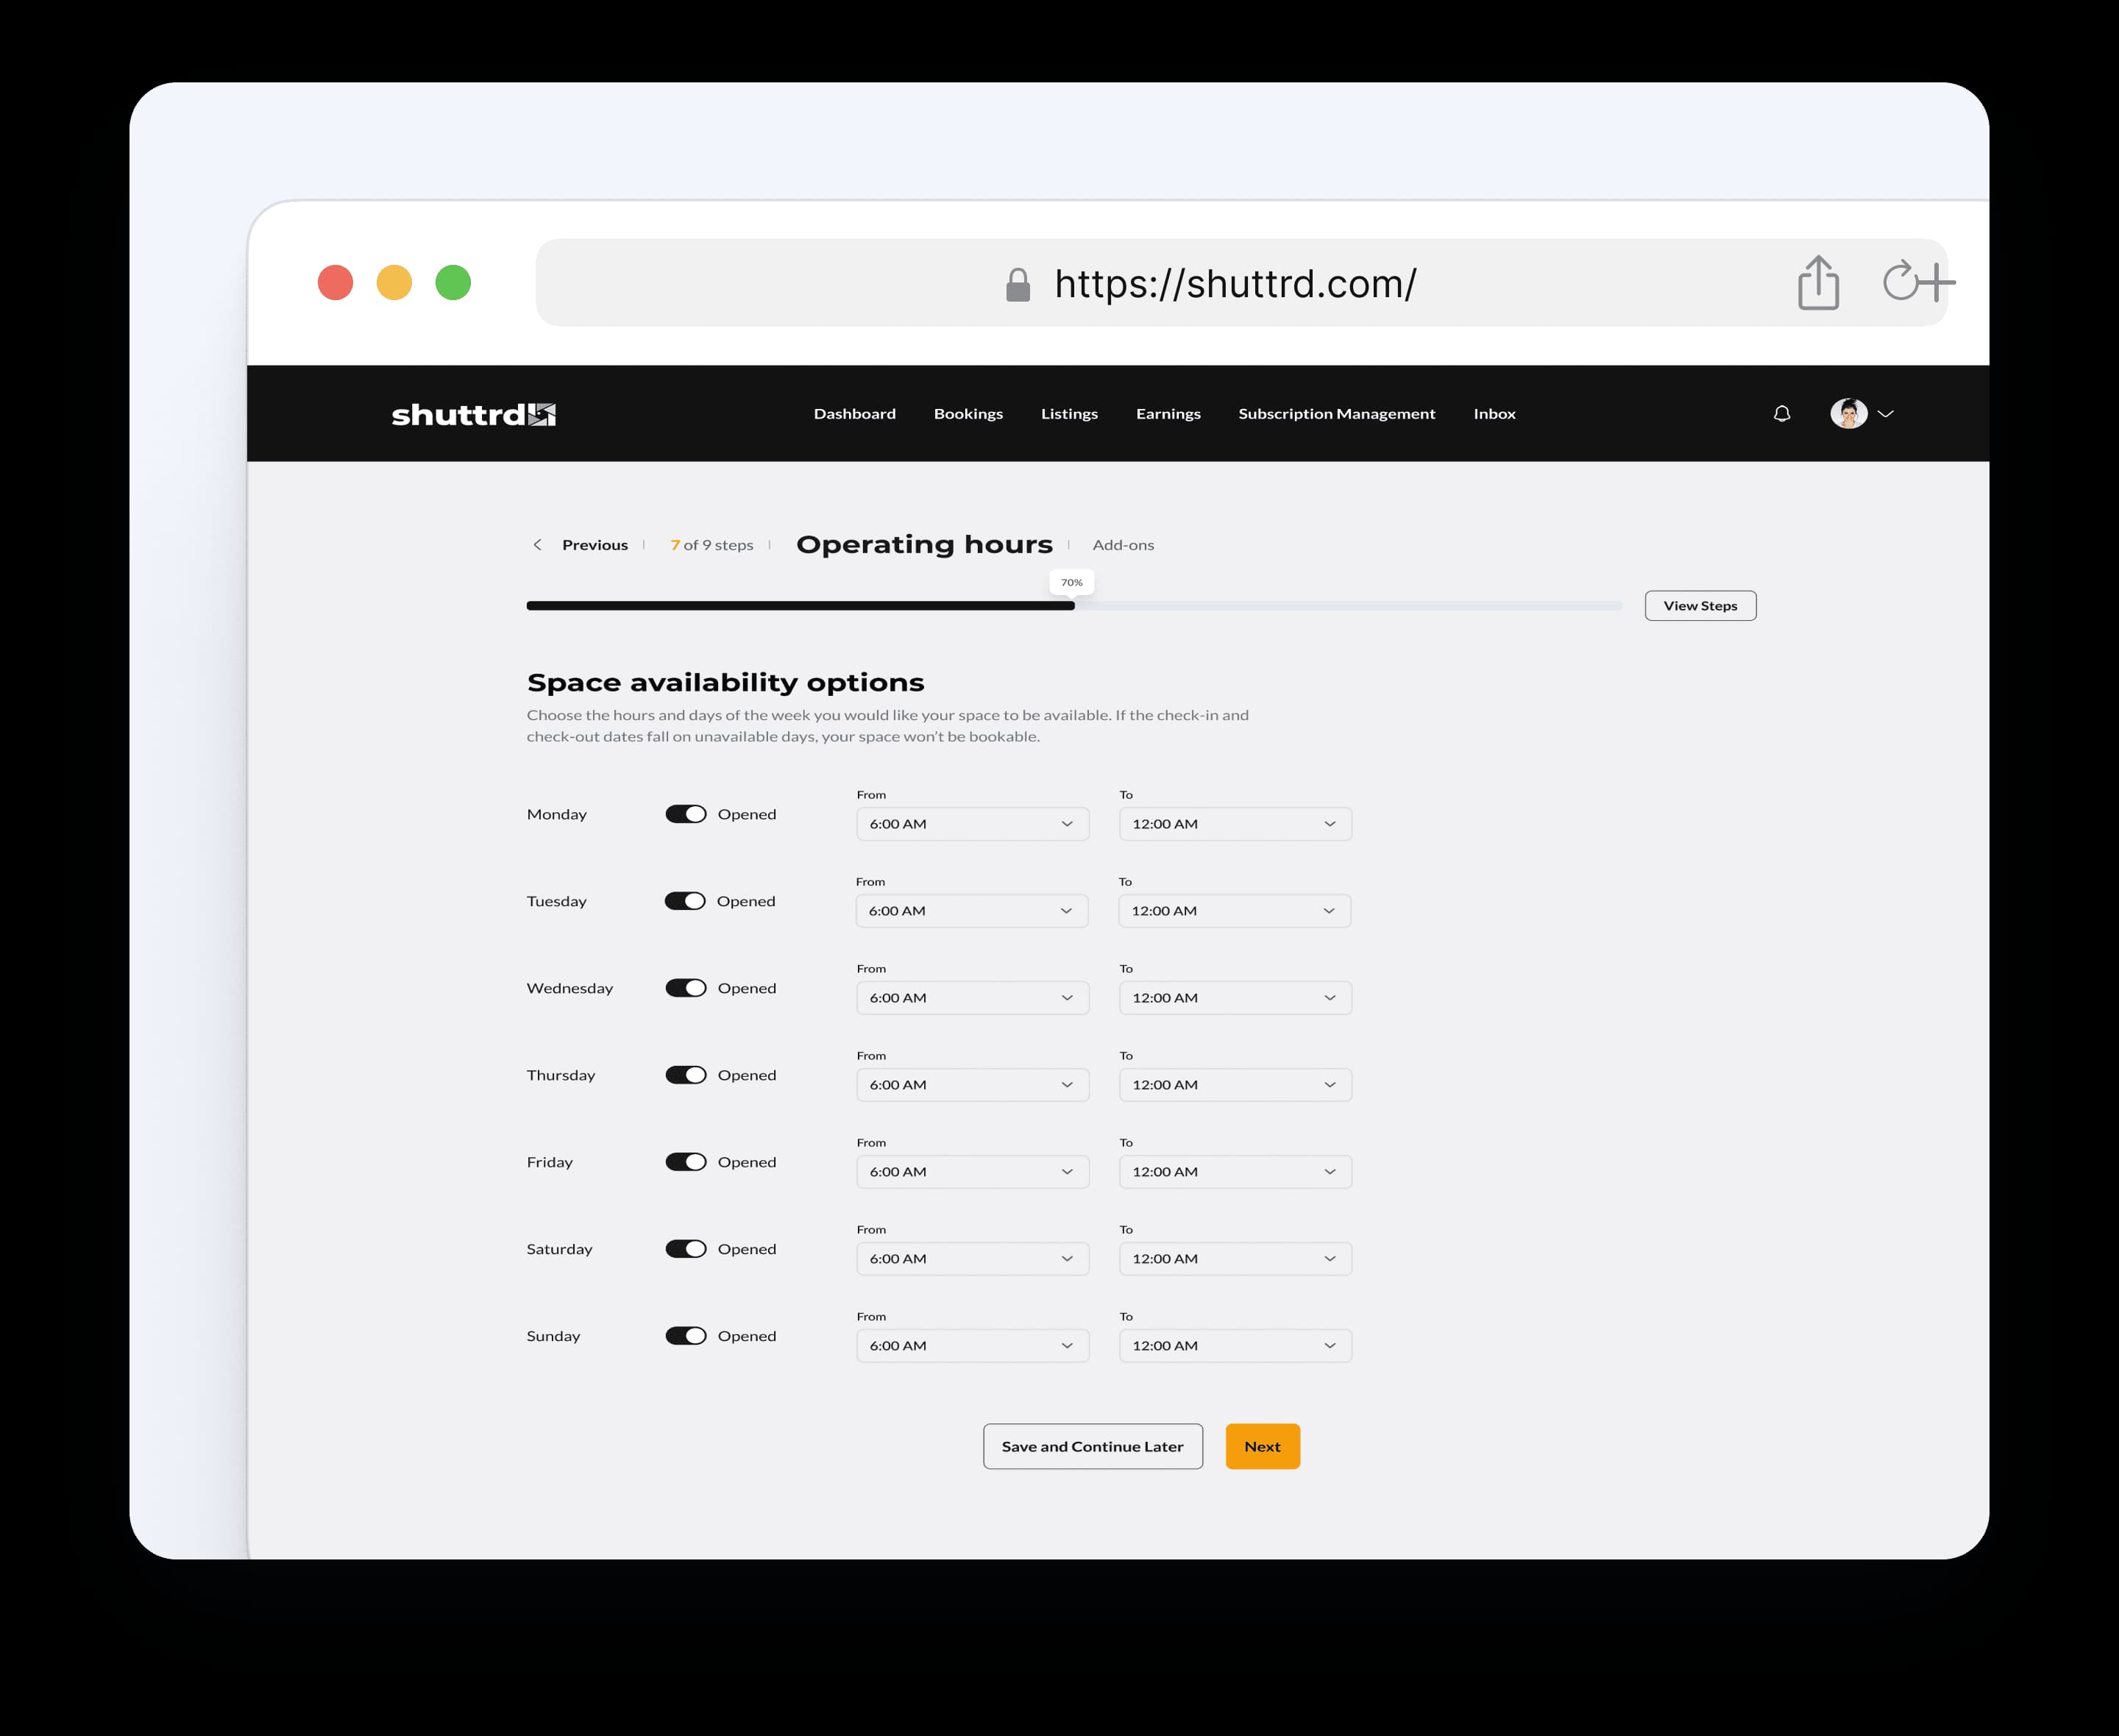The image size is (2119, 1736).
Task: Disable the Thursday opened toggle
Action: (x=686, y=1075)
